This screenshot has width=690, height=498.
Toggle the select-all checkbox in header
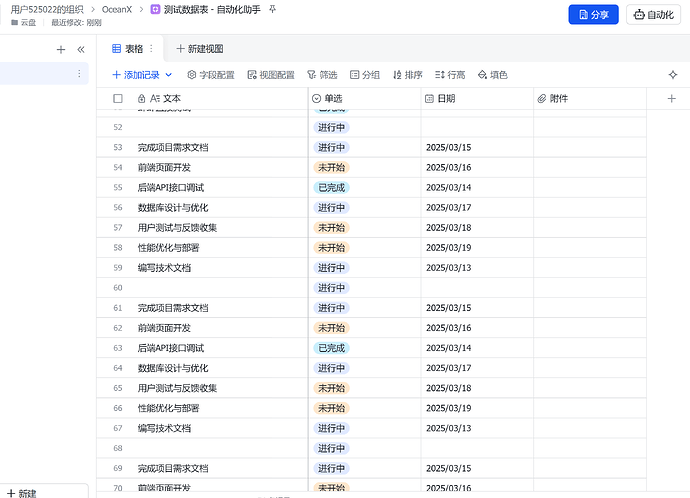(x=118, y=99)
